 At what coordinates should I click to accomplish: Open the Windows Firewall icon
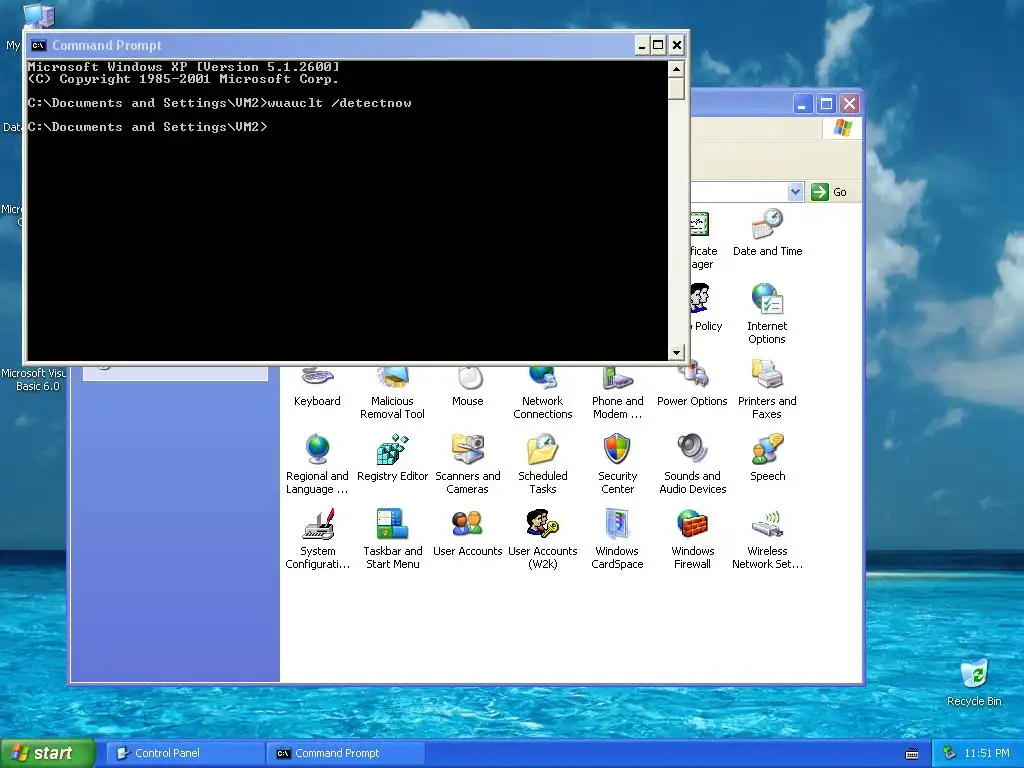(x=692, y=539)
